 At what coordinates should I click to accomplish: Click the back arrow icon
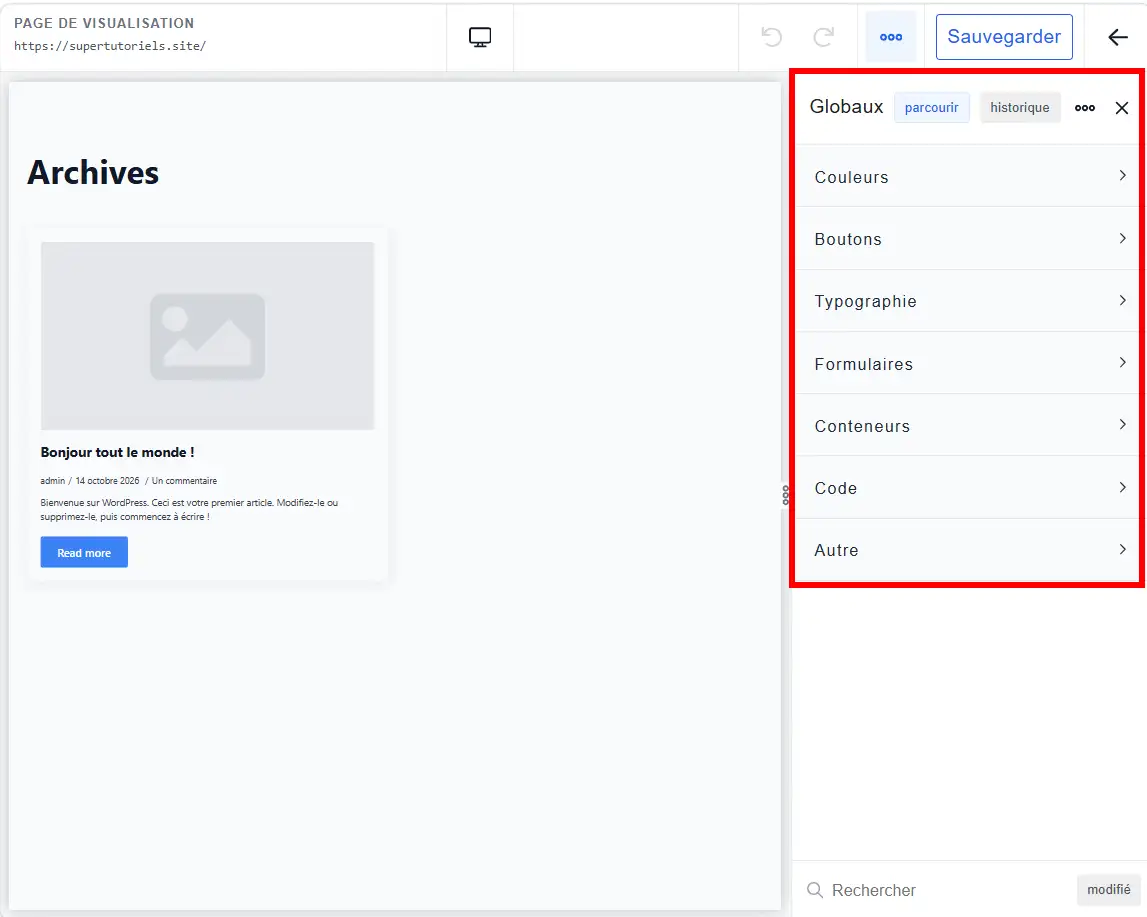[1117, 37]
